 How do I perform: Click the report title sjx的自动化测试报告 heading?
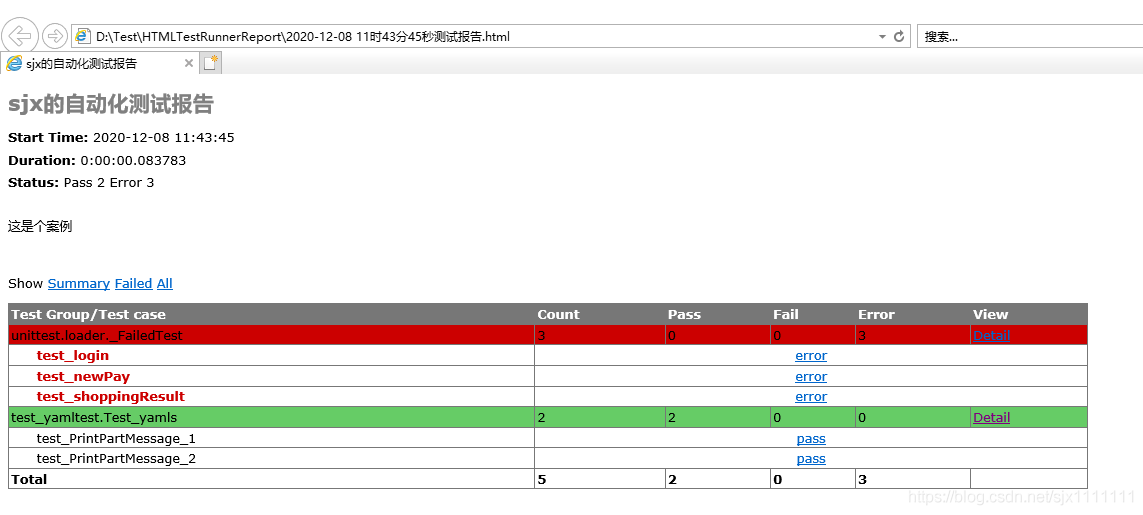(x=110, y=105)
